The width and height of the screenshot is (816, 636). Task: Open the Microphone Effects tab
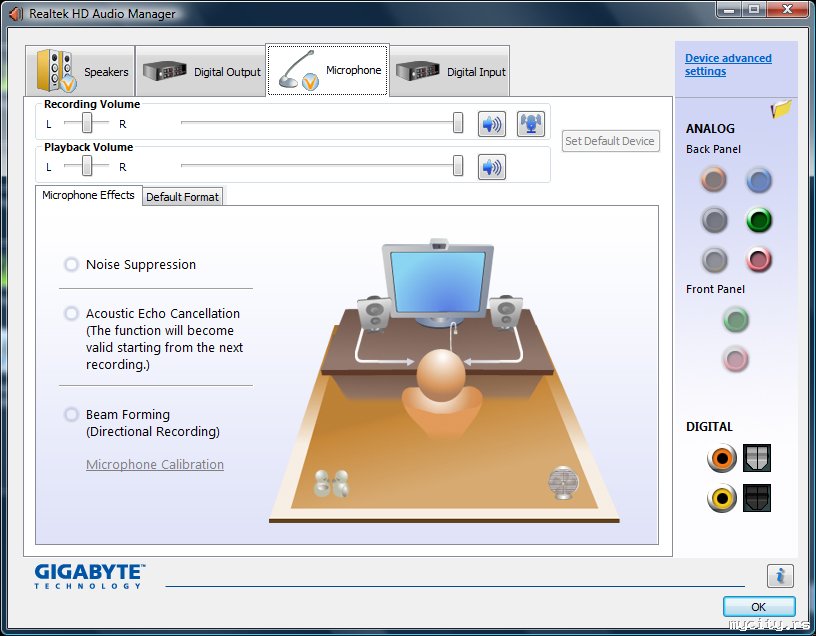(x=88, y=195)
